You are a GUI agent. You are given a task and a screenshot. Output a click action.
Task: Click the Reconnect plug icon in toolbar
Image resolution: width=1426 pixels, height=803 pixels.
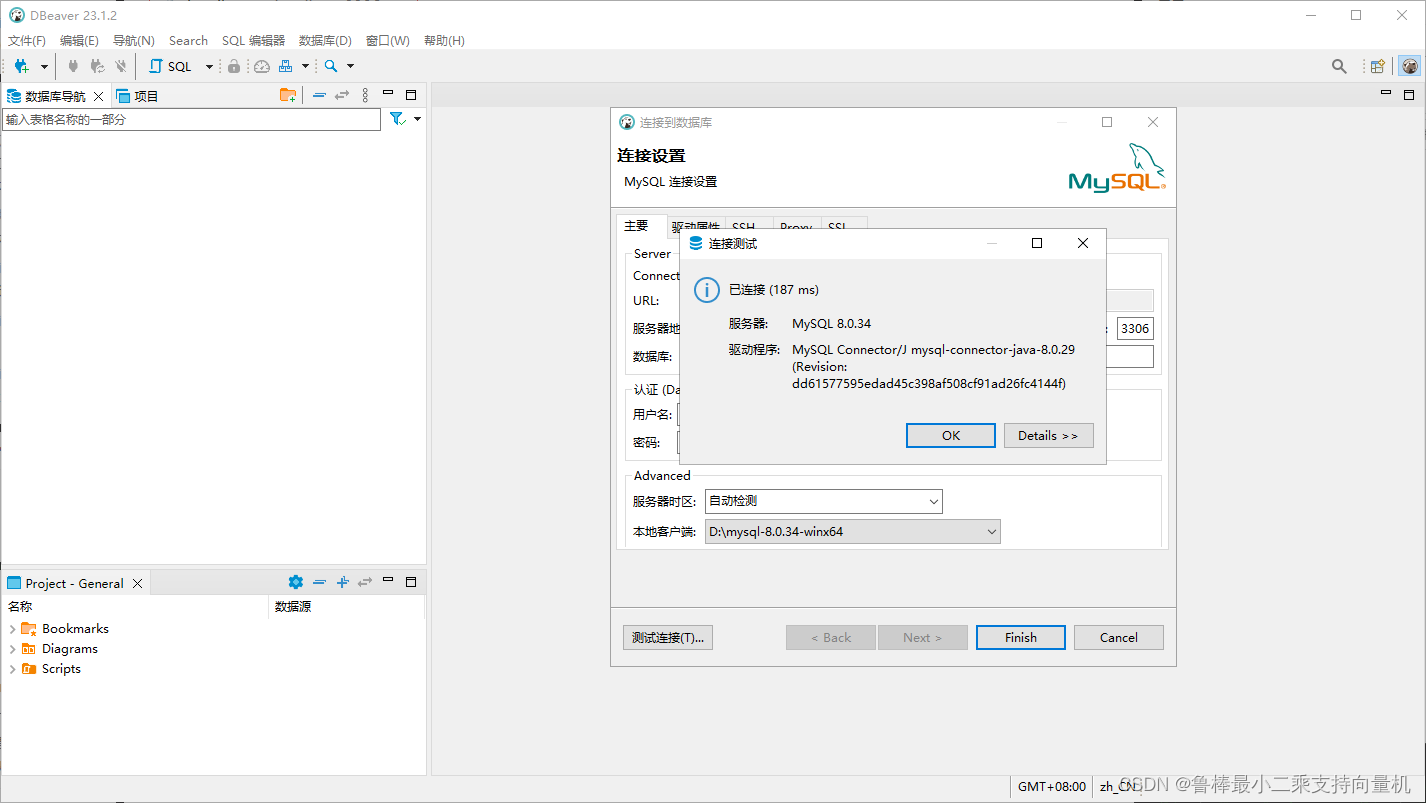(97, 66)
